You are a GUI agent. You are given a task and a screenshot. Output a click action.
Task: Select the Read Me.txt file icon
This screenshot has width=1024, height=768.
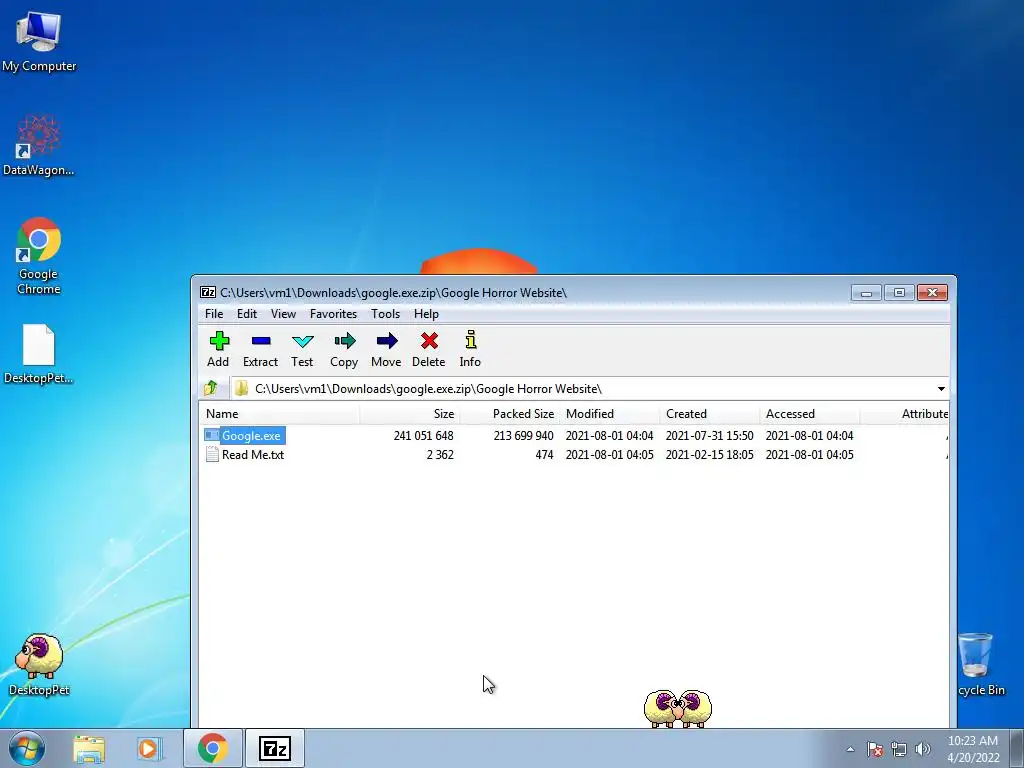pos(212,455)
